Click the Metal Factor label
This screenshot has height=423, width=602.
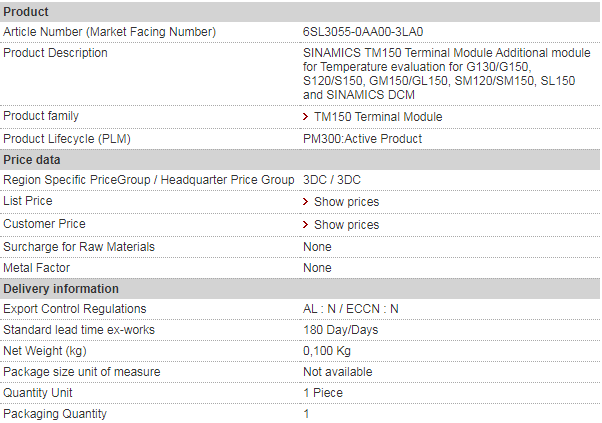36,268
